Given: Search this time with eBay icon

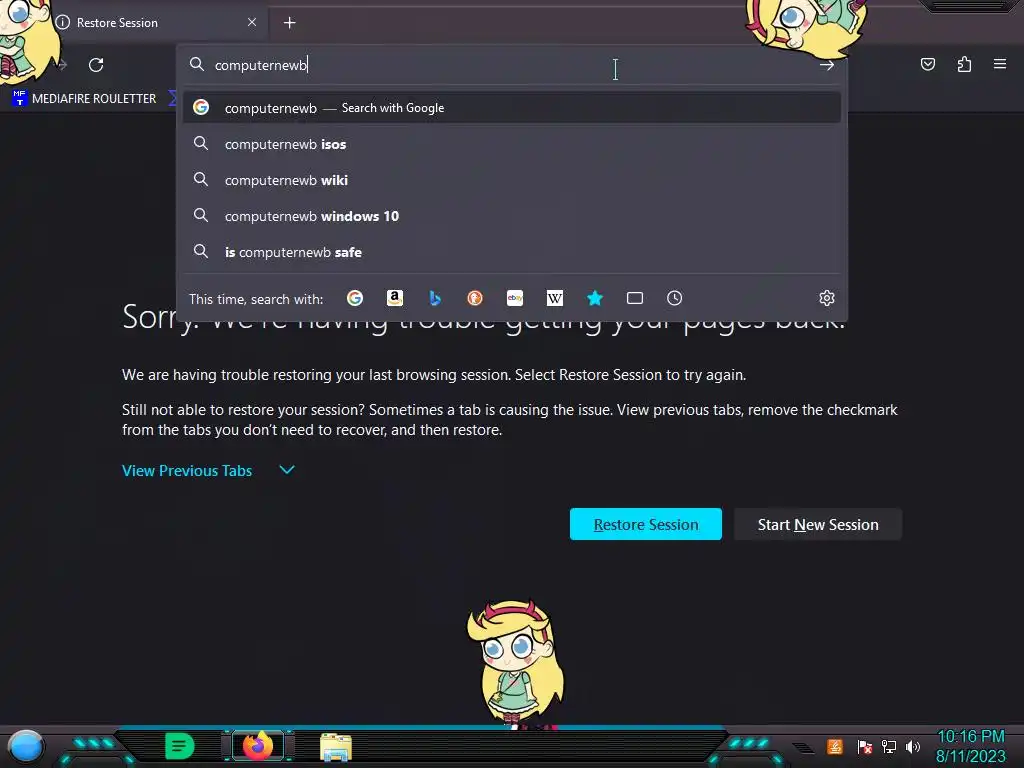Looking at the screenshot, I should point(515,298).
